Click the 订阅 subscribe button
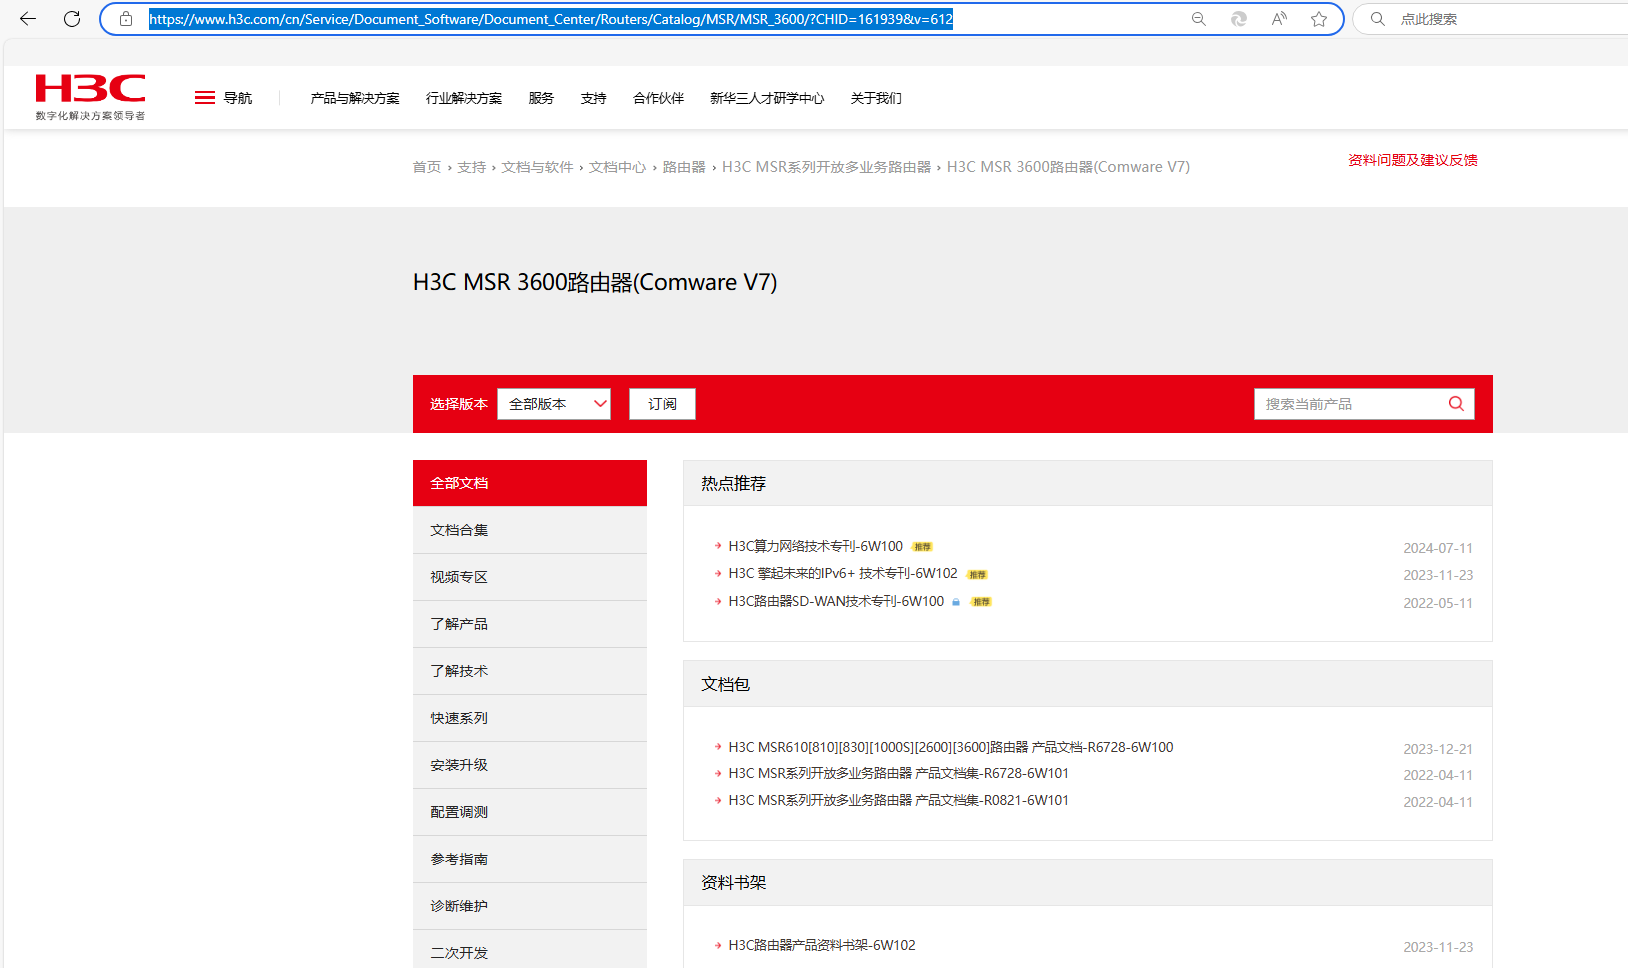This screenshot has height=968, width=1628. click(662, 404)
